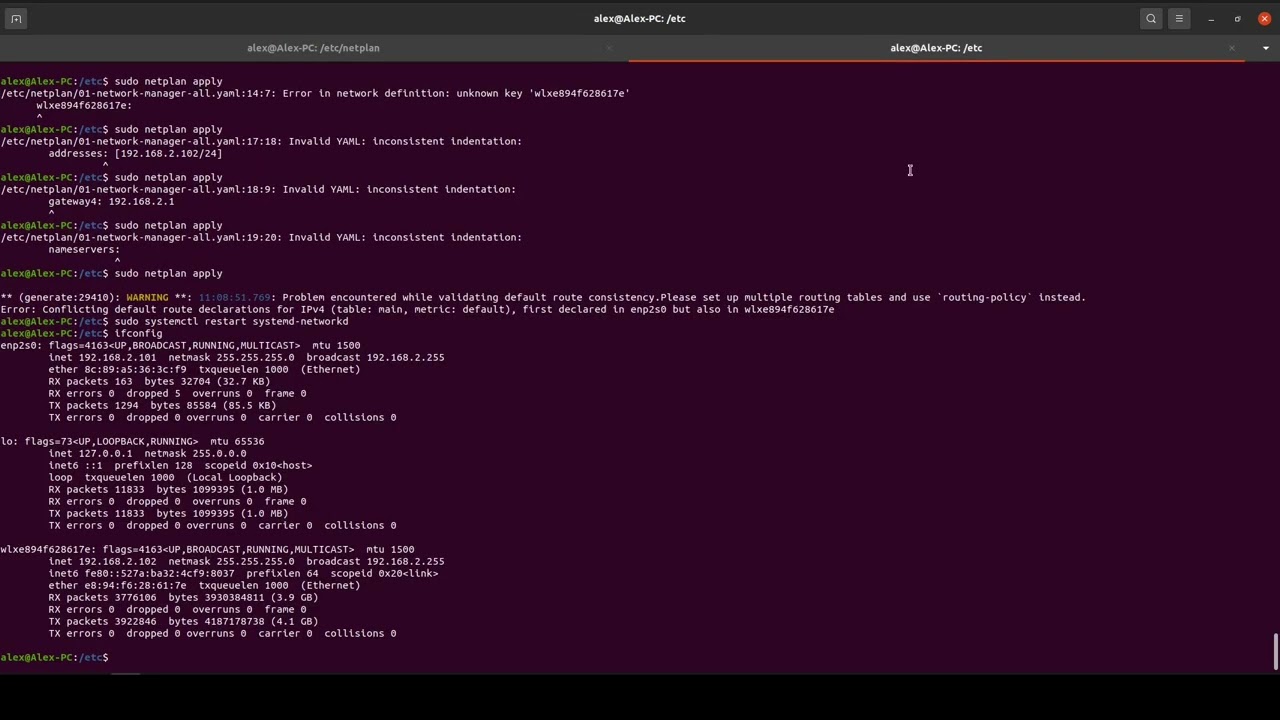Open terminal search with magnifier icon

[1151, 19]
